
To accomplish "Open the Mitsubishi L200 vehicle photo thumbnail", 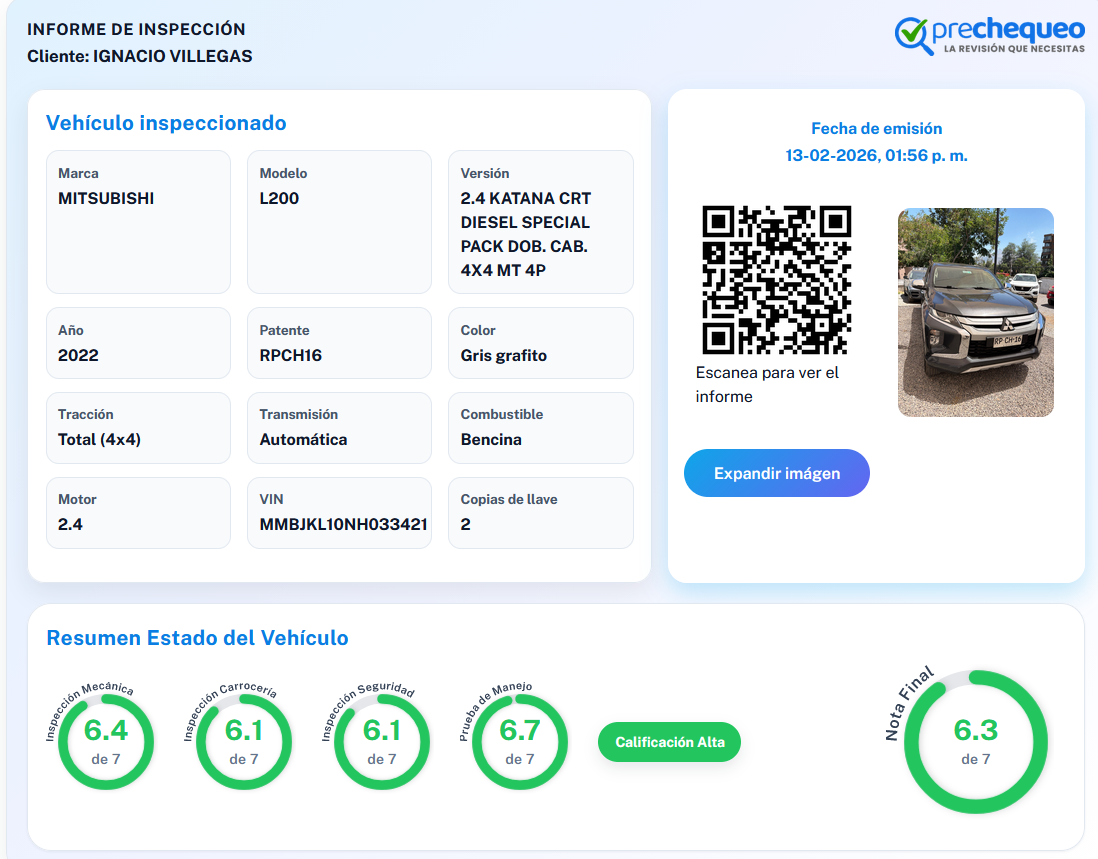I will pyautogui.click(x=975, y=312).
